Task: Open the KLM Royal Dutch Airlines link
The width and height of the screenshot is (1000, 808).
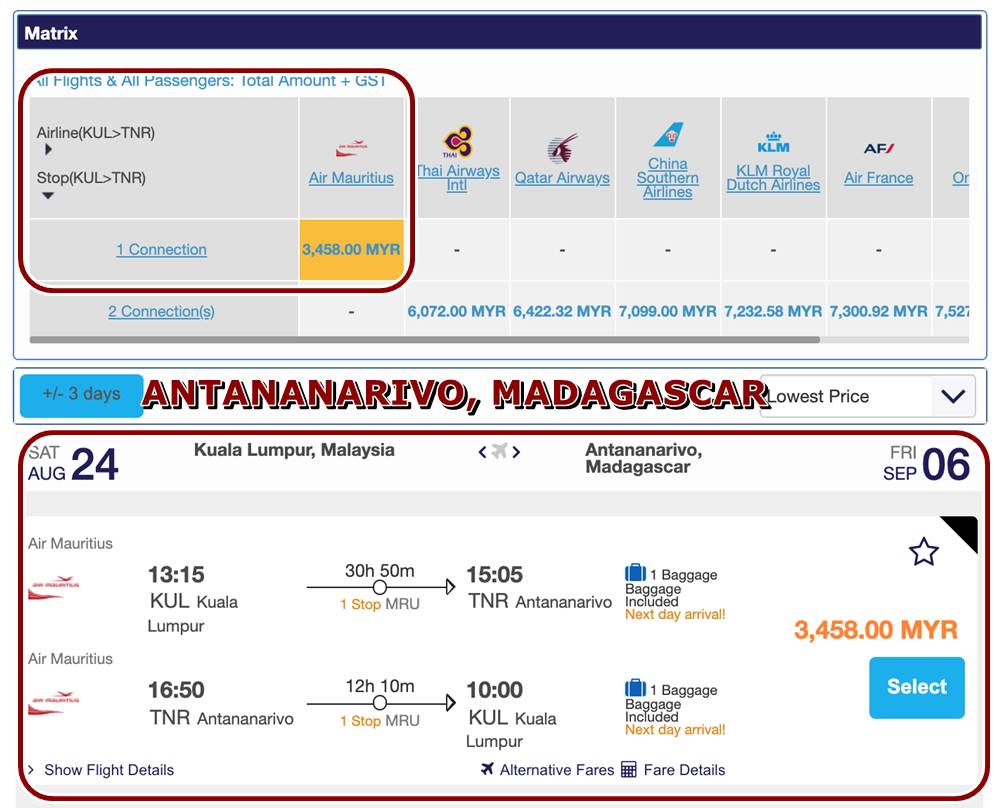Action: (773, 178)
